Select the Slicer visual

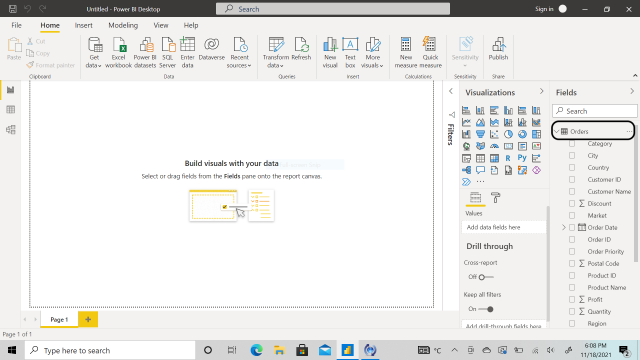click(466, 158)
